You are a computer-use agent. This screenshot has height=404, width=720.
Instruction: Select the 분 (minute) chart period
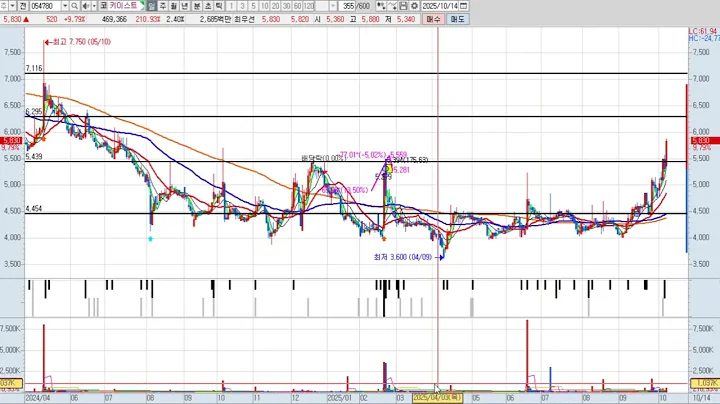point(196,6)
